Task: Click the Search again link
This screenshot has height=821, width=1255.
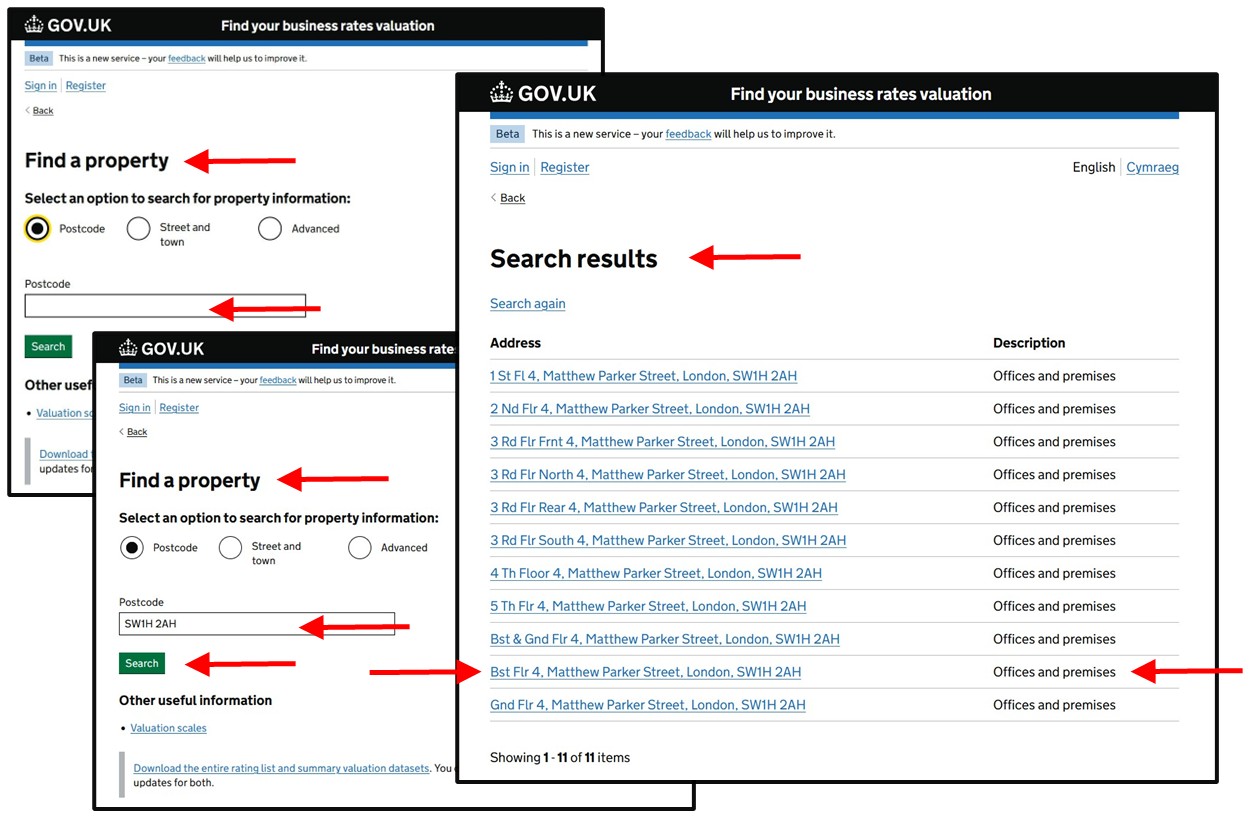Action: coord(527,304)
